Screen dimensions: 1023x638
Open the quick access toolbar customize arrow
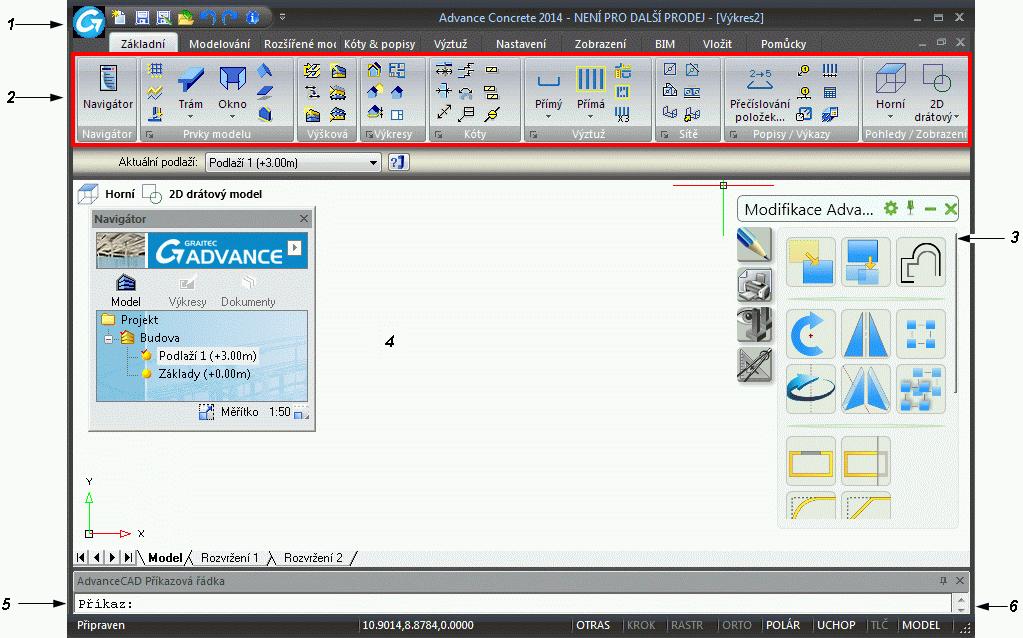(282, 17)
